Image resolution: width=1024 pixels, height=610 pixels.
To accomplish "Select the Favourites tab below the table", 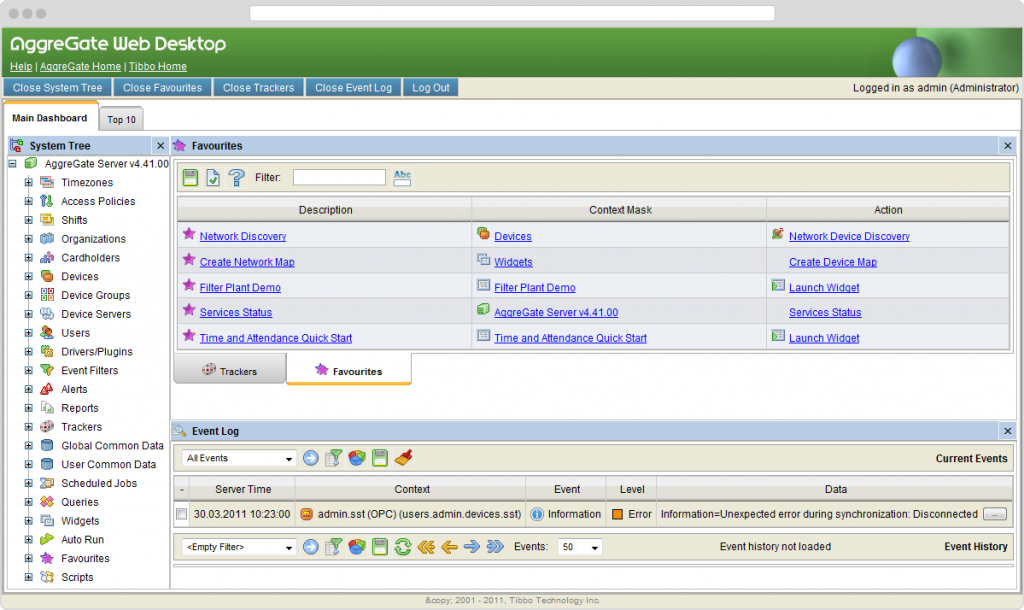I will [x=349, y=370].
